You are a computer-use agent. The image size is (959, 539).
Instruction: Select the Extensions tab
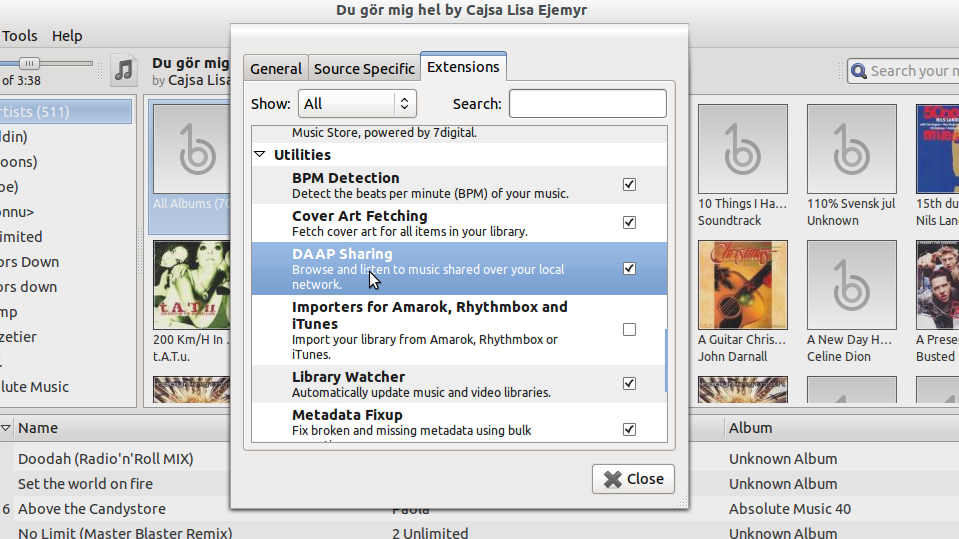click(463, 67)
